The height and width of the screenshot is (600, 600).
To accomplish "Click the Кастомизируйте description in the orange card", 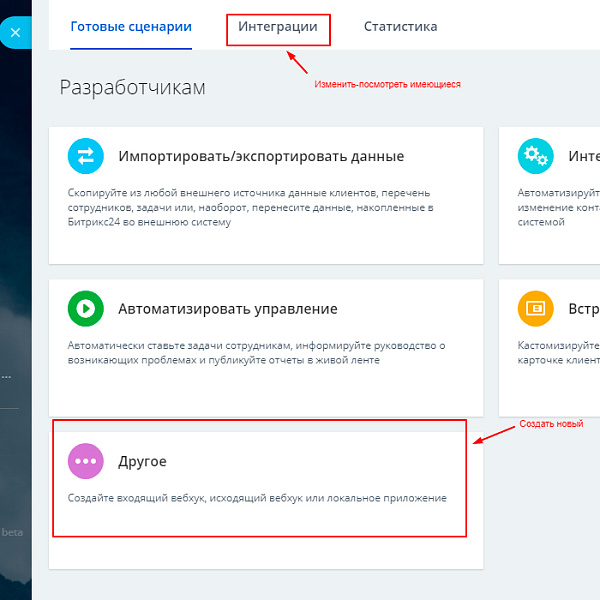I will click(x=558, y=352).
